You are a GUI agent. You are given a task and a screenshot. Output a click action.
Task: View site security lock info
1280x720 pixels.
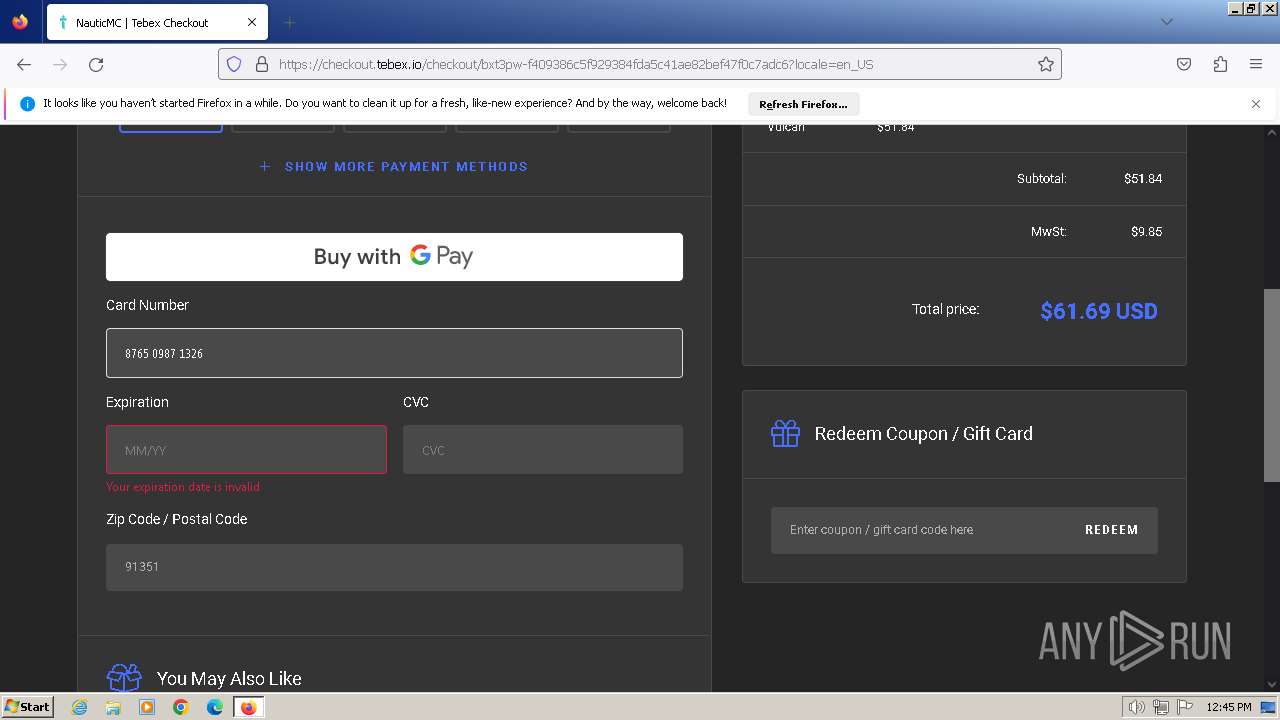point(262,64)
